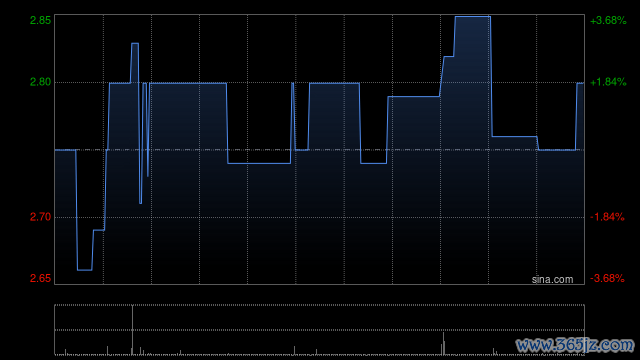Click the 2.80 price axis label
This screenshot has width=640, height=360.
point(40,82)
